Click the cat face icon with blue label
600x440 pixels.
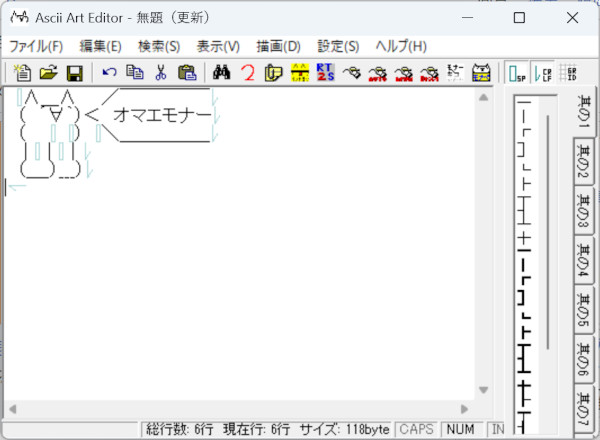tap(481, 72)
